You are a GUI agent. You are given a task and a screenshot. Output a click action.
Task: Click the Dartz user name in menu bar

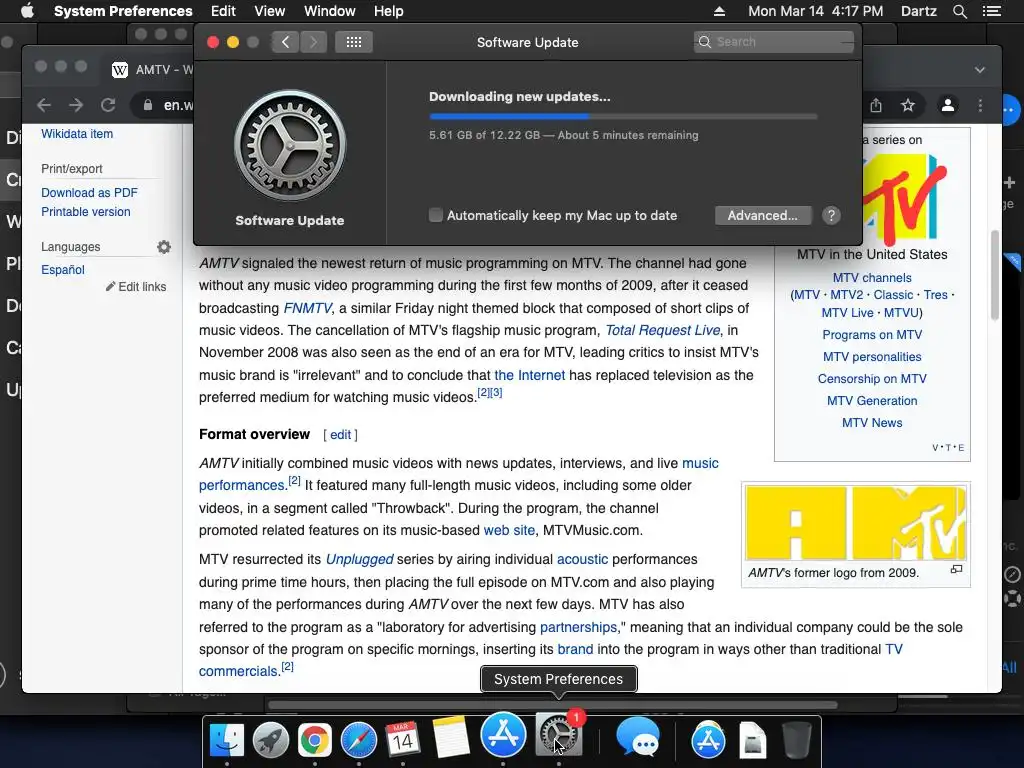(x=919, y=11)
